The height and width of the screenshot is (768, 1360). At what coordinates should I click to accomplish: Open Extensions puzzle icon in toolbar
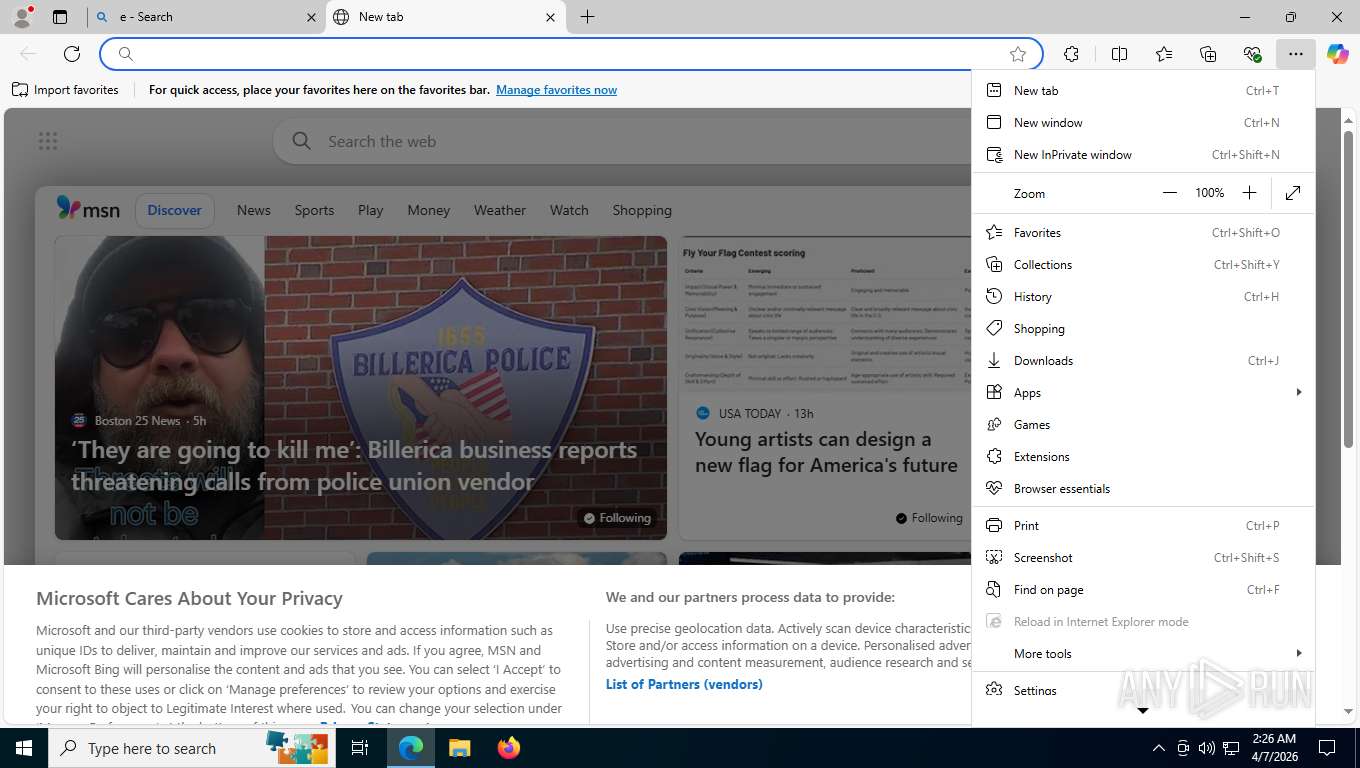[x=1071, y=54]
